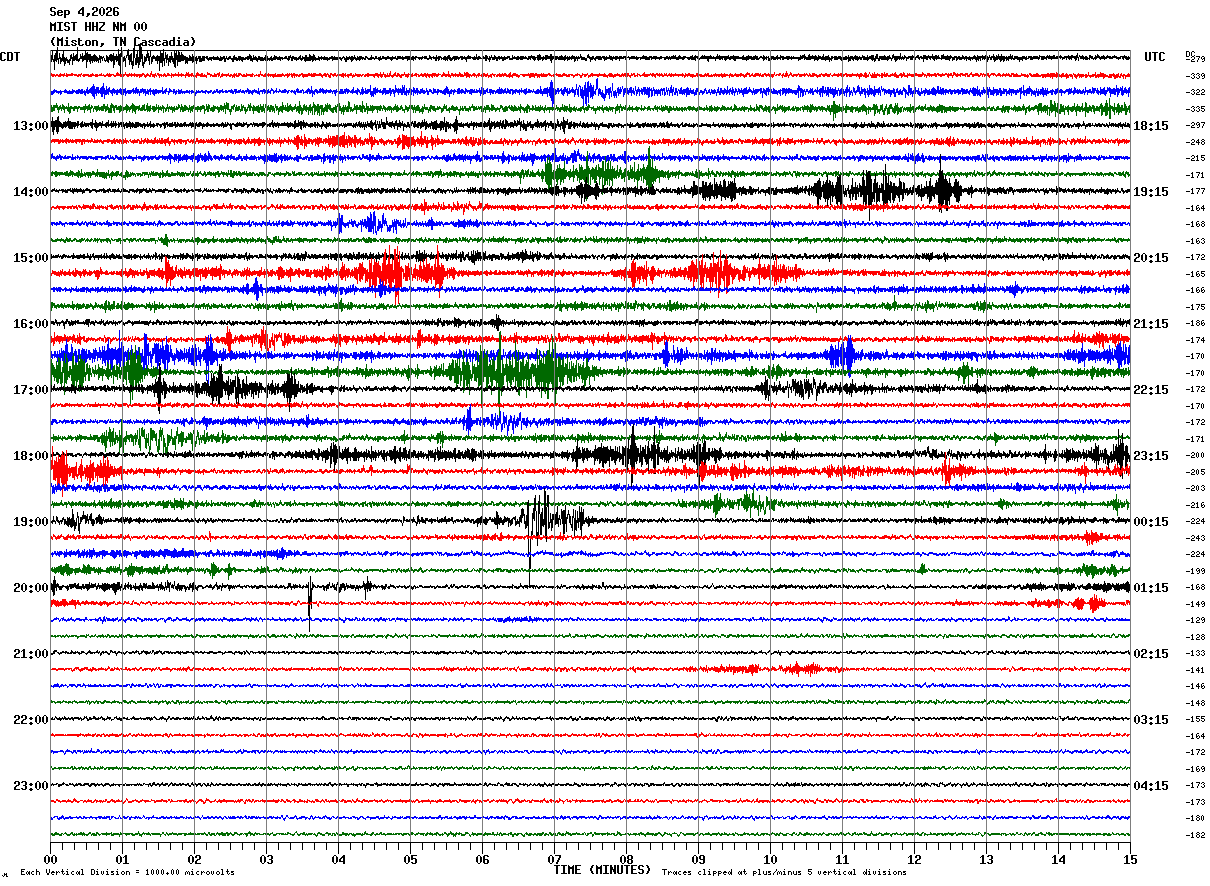Viewport: 1210px width, 886px height.
Task: Select the UTC timezone label
Action: pos(1155,57)
